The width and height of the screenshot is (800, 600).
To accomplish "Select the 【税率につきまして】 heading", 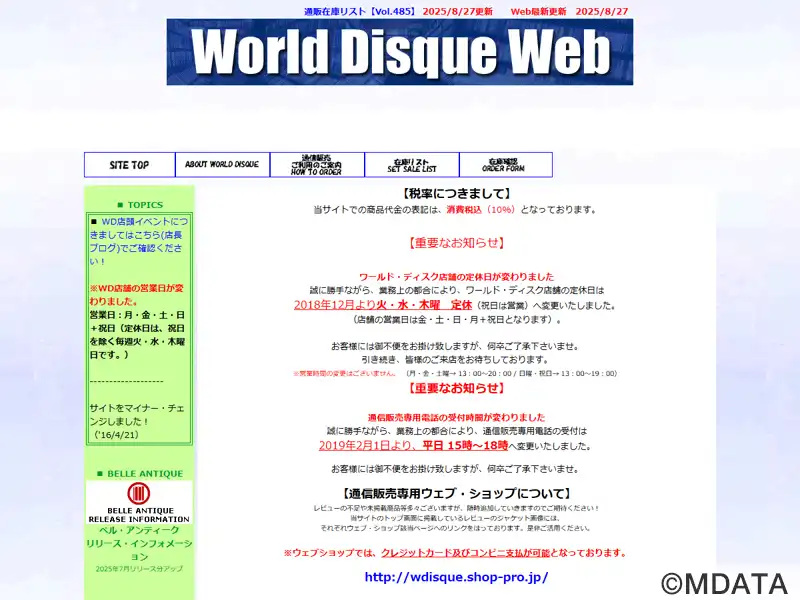I will click(456, 193).
